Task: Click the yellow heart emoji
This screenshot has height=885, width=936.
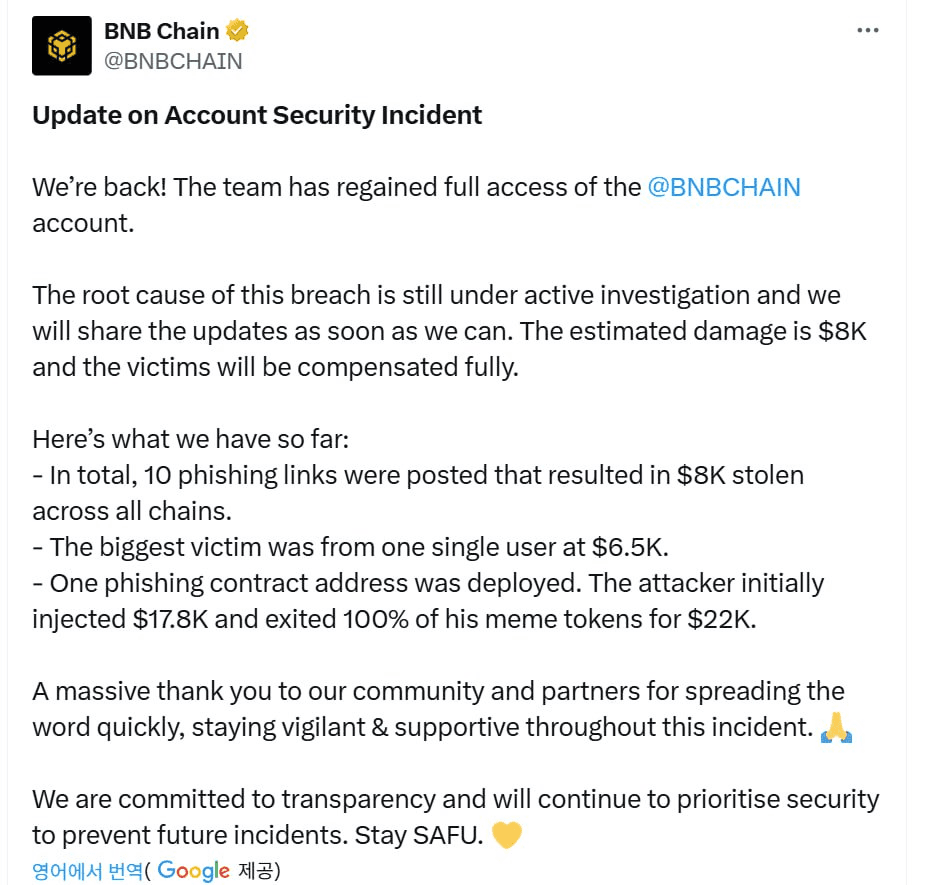Action: click(507, 835)
